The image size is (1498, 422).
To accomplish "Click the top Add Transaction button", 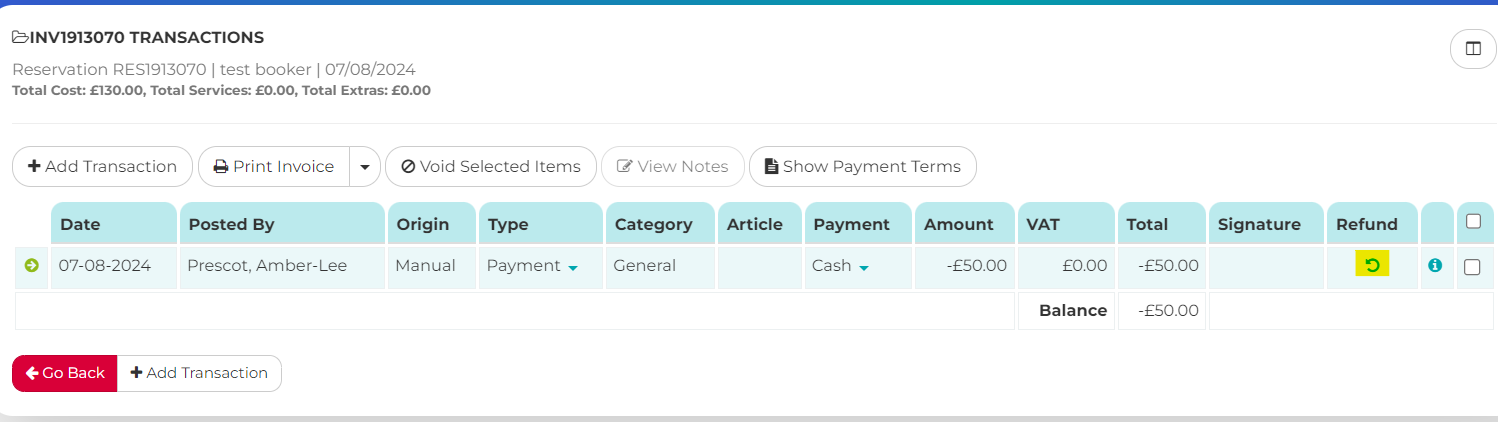I will [102, 166].
